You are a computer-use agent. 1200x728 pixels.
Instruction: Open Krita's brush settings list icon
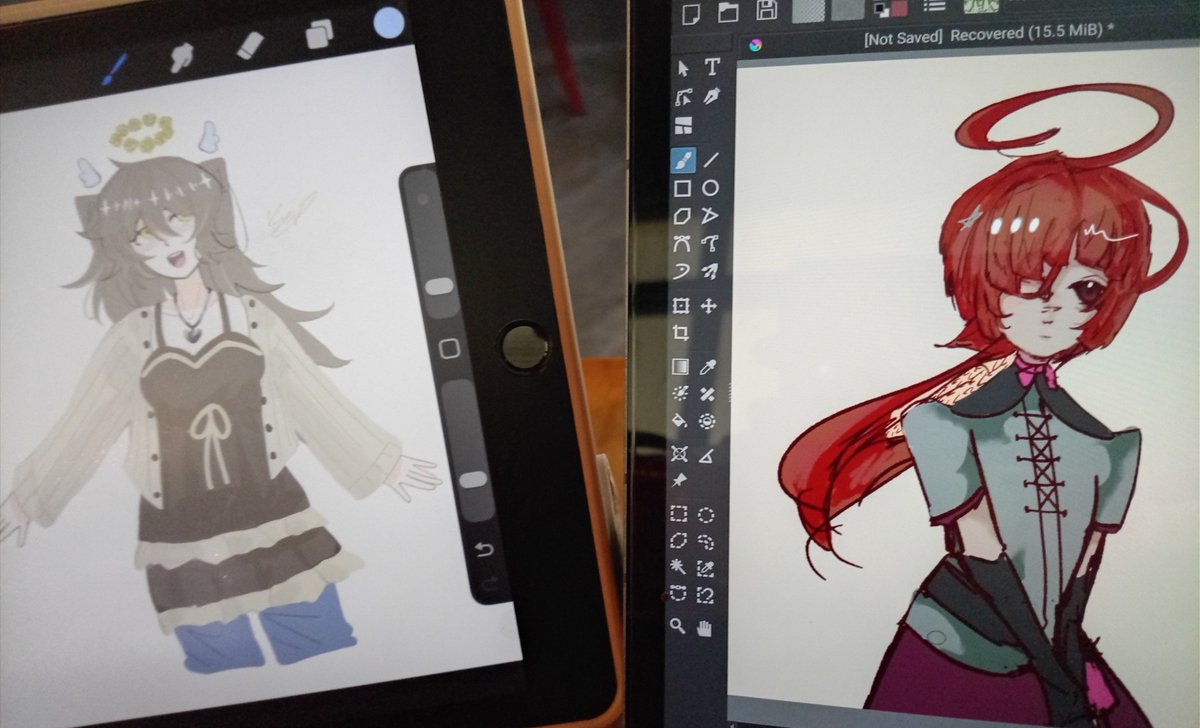(x=935, y=7)
